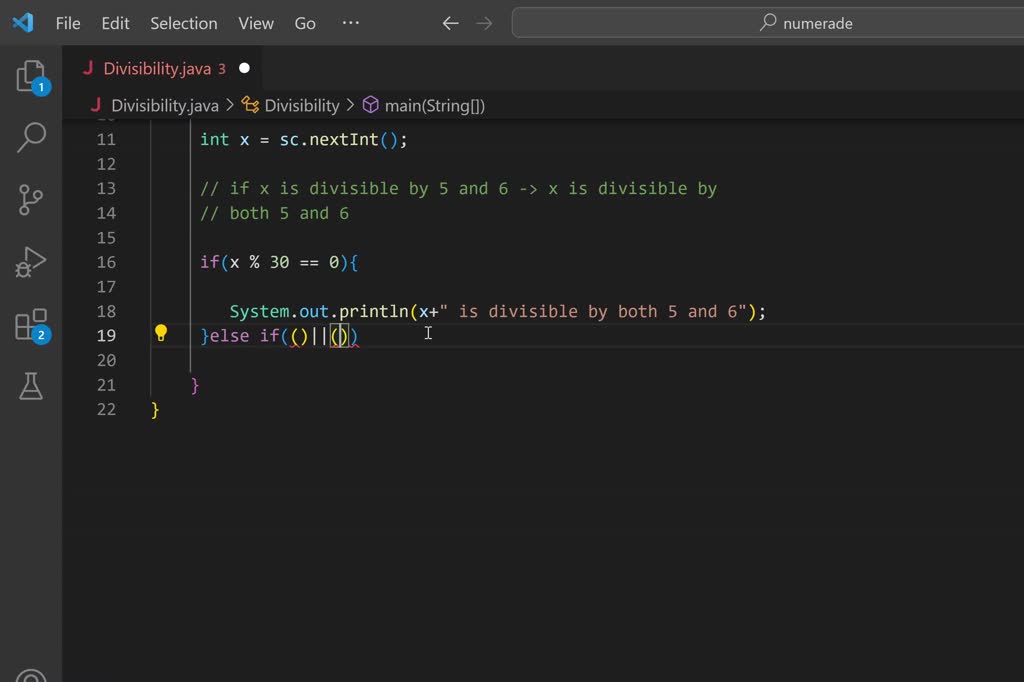Click the unsaved dot on Divisibility.java tab
The width and height of the screenshot is (1024, 682).
point(244,69)
